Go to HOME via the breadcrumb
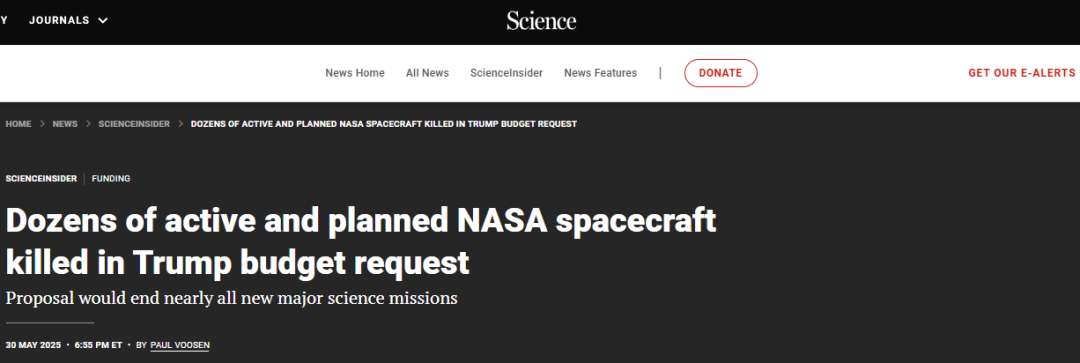 [19, 124]
